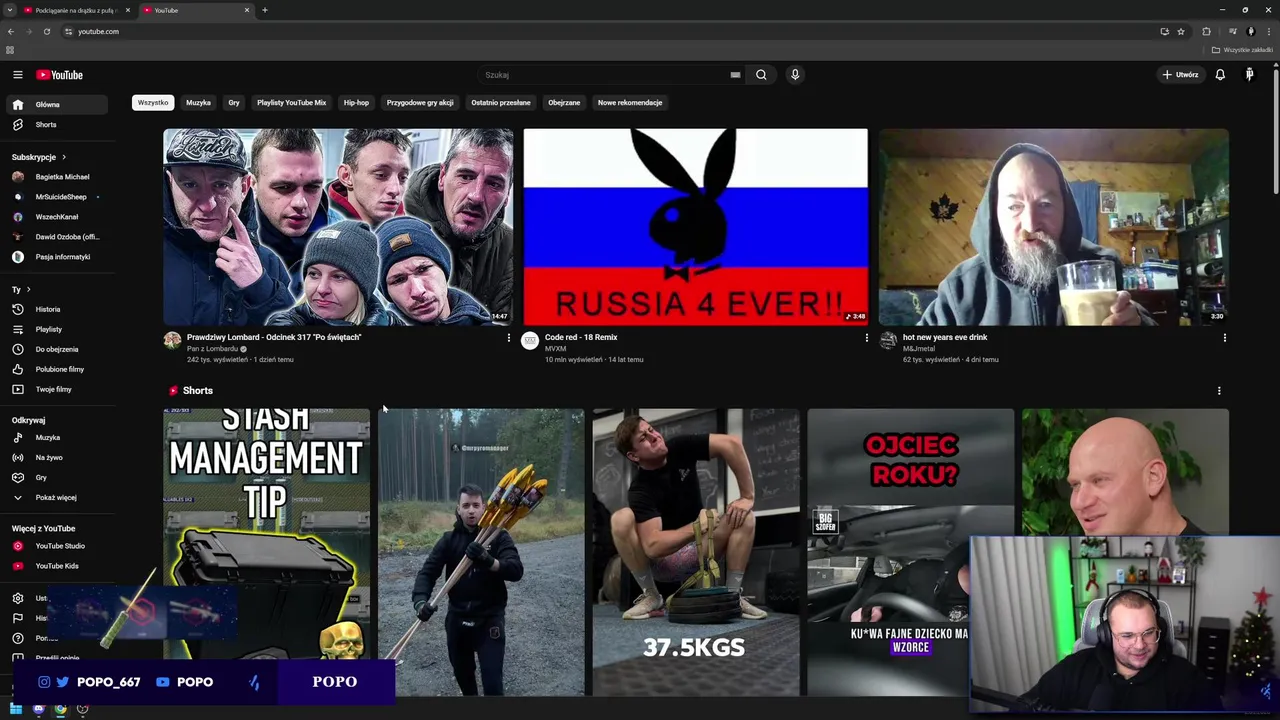Open YouTube Kids link
1280x720 pixels.
tap(57, 566)
